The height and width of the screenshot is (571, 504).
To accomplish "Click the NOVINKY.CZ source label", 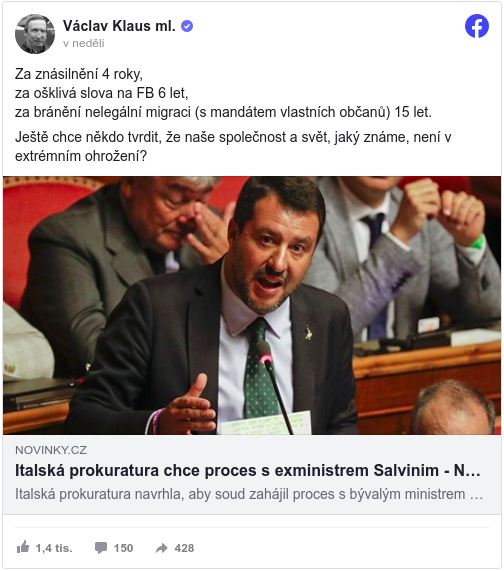I will (51, 450).
